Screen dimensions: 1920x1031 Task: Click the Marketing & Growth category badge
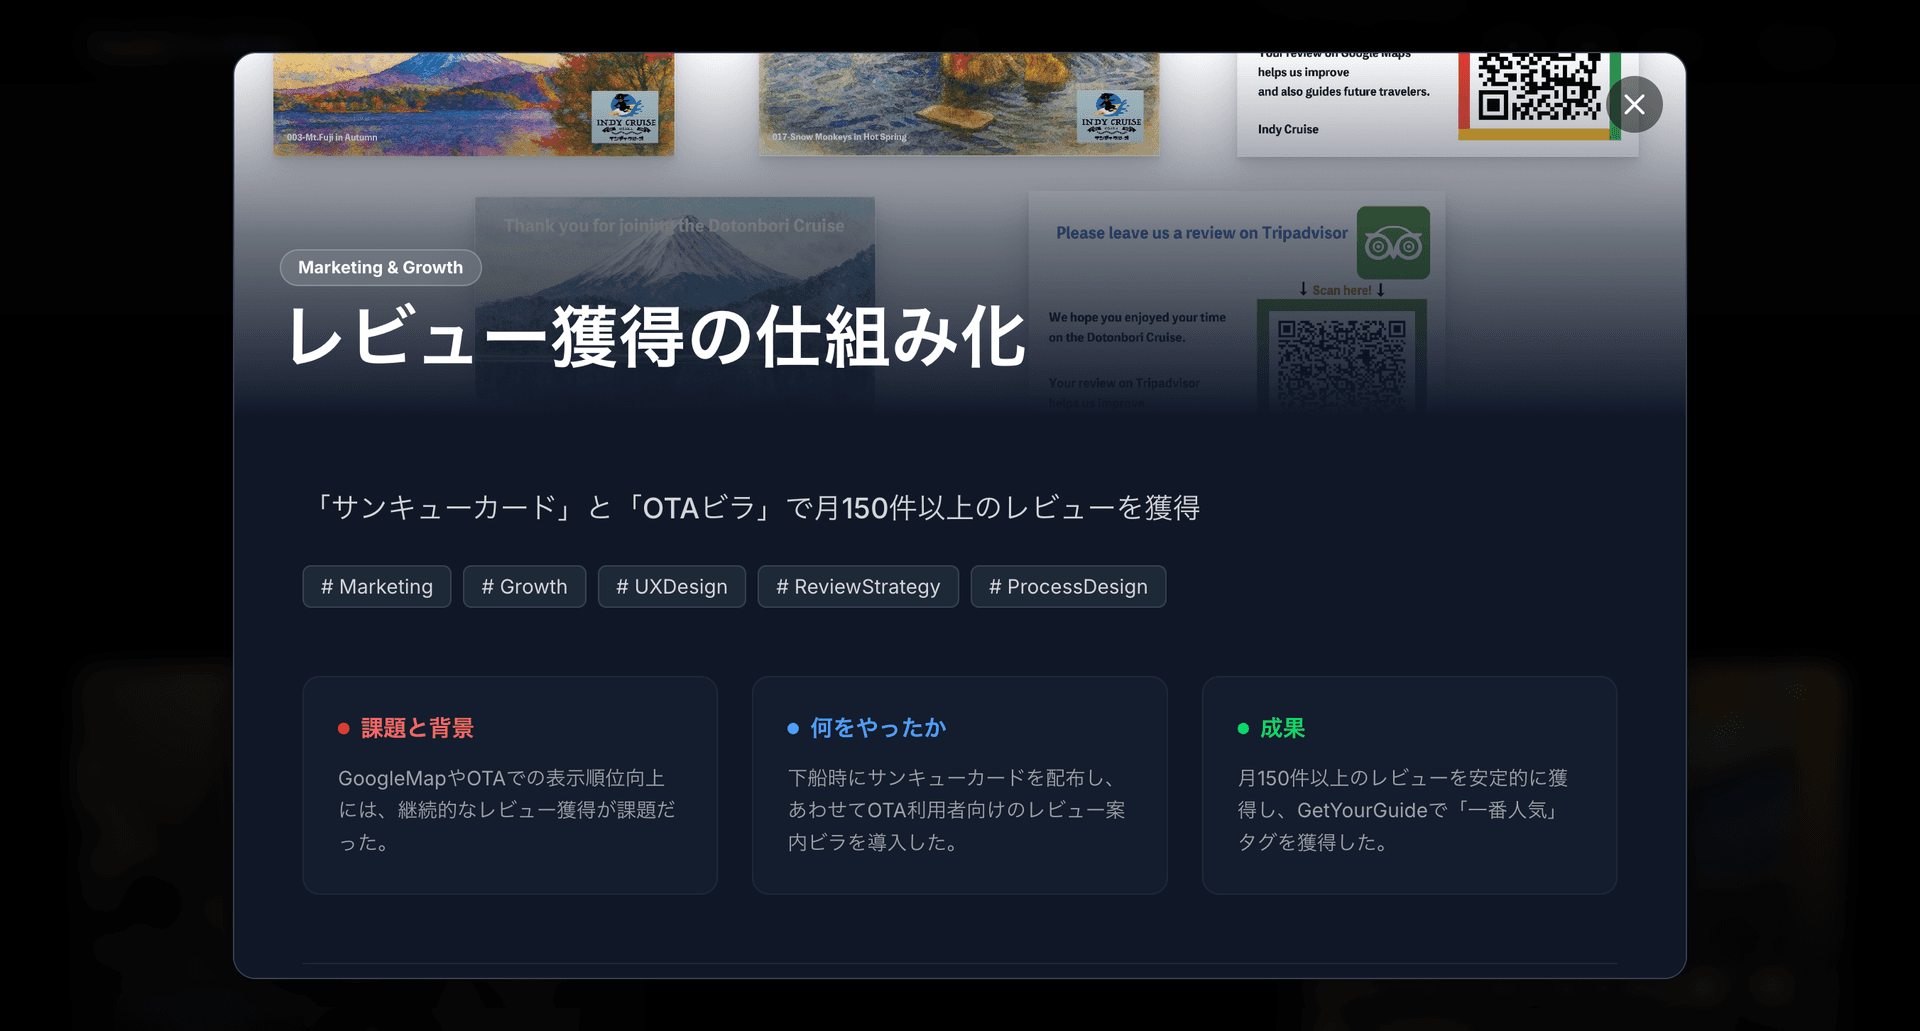(x=380, y=267)
